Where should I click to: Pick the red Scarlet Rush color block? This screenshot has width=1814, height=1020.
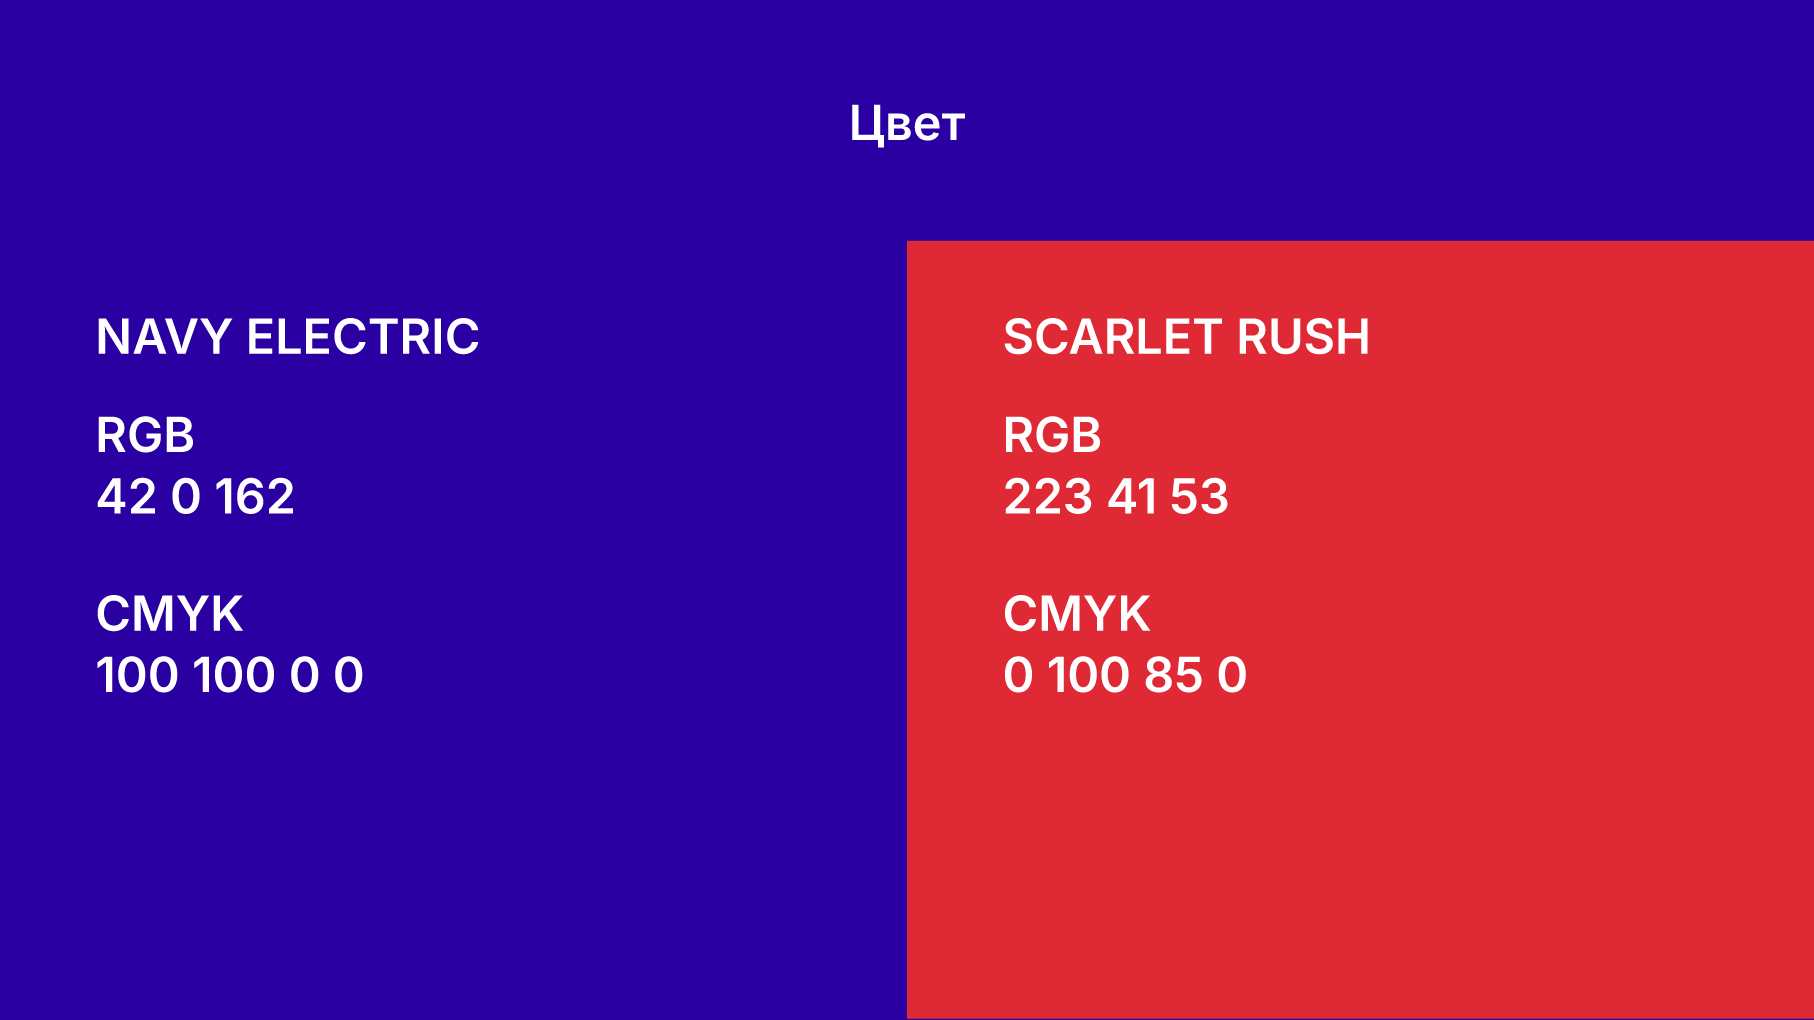pyautogui.click(x=1360, y=630)
